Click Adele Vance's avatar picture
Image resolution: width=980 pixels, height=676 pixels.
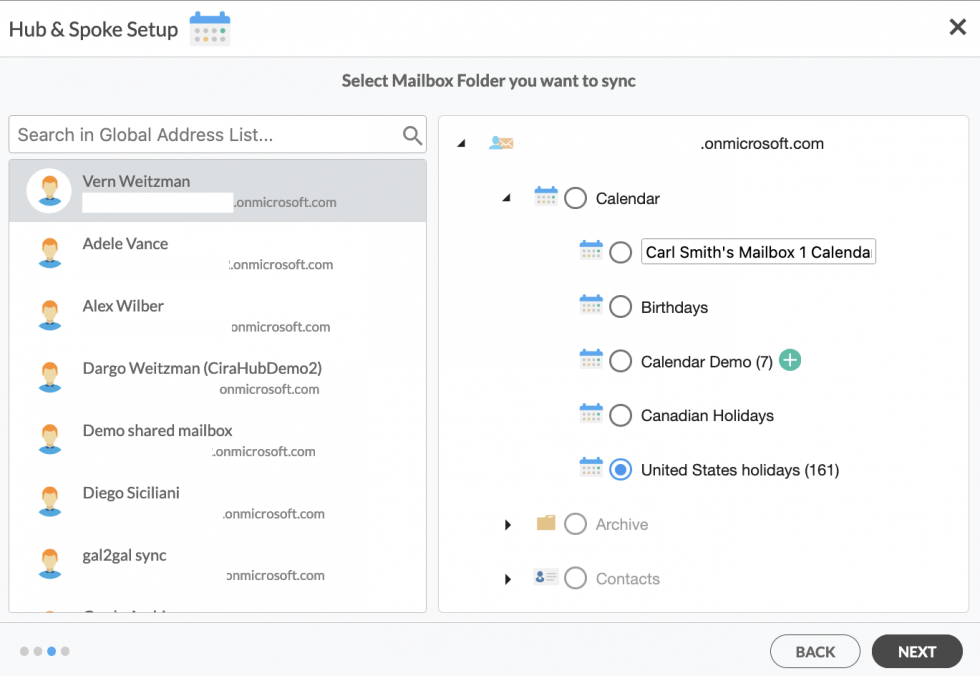50,253
